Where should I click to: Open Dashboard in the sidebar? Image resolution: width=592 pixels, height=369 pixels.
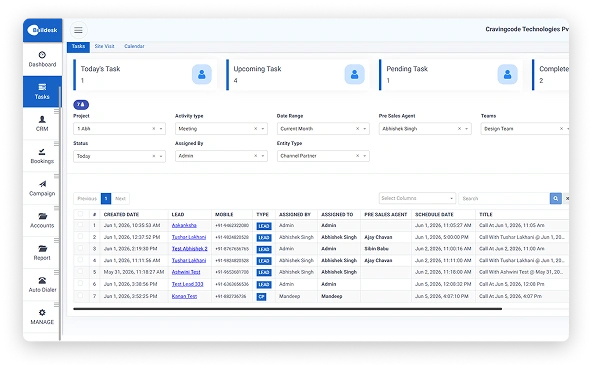coord(42,59)
